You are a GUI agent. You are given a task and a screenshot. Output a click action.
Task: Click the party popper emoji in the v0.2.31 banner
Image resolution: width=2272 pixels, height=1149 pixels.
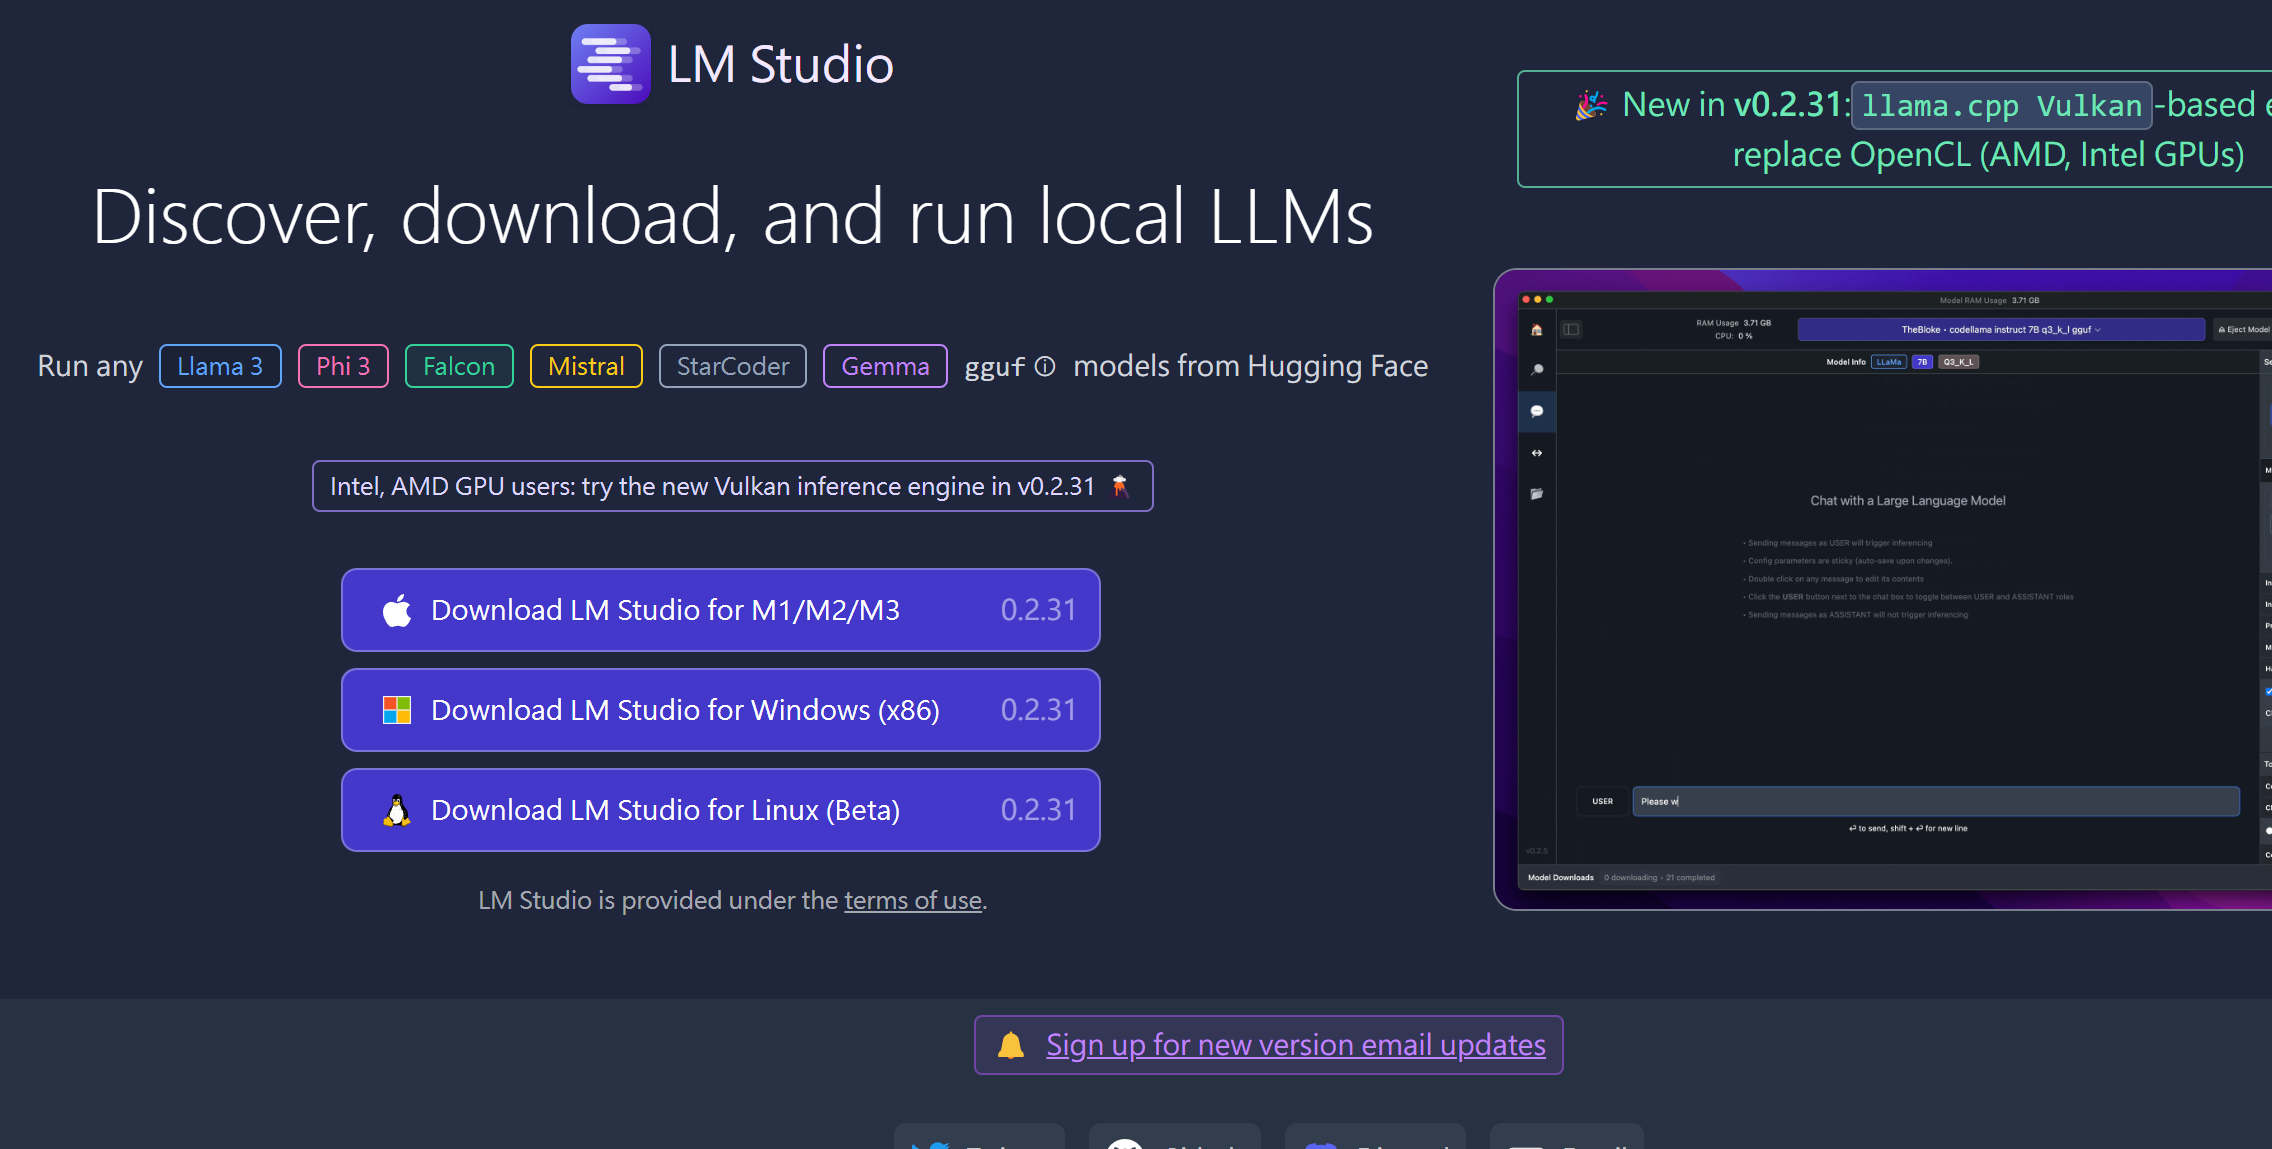click(1591, 105)
